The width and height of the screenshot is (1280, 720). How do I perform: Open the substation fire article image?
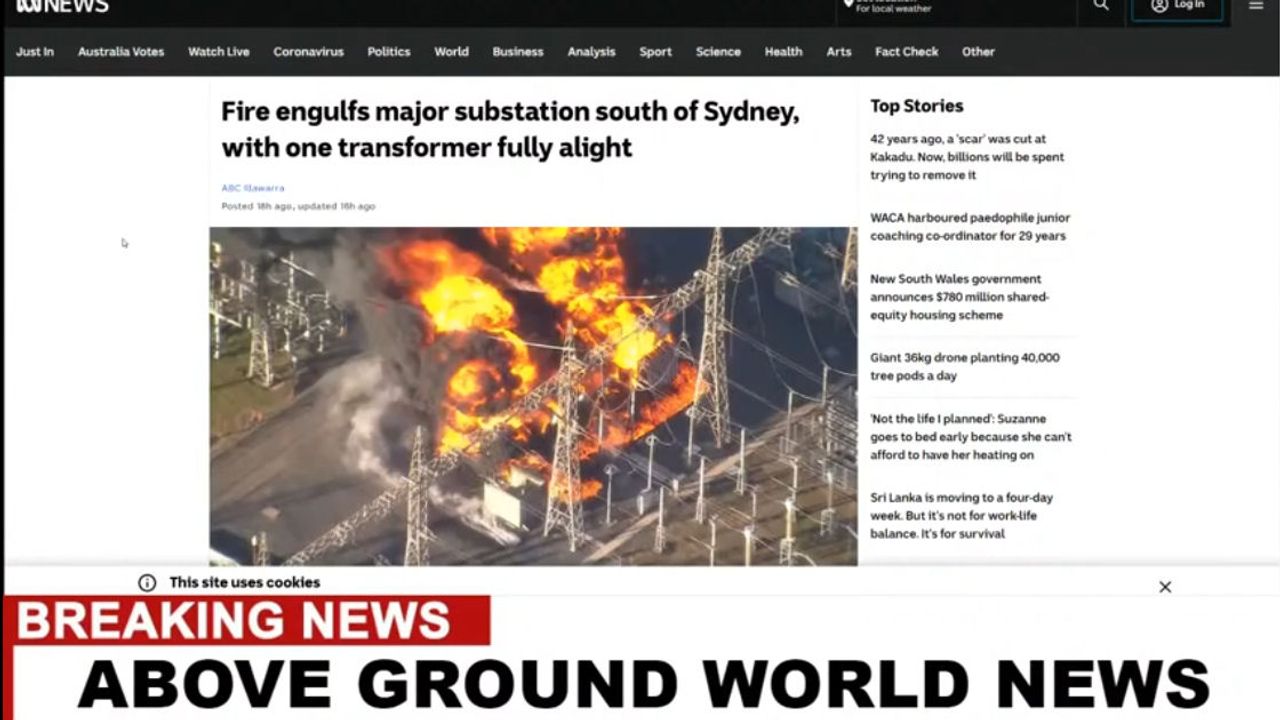tap(533, 396)
